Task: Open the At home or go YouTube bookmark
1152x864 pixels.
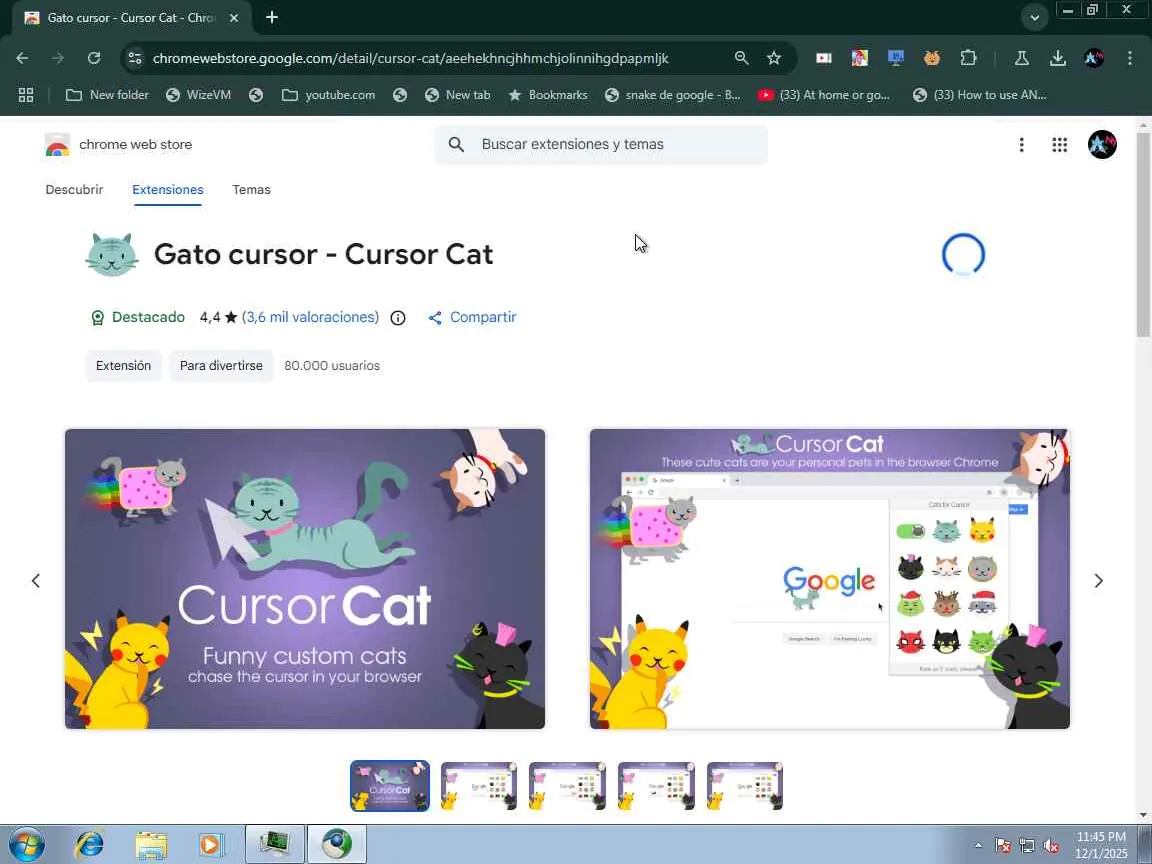Action: (824, 95)
